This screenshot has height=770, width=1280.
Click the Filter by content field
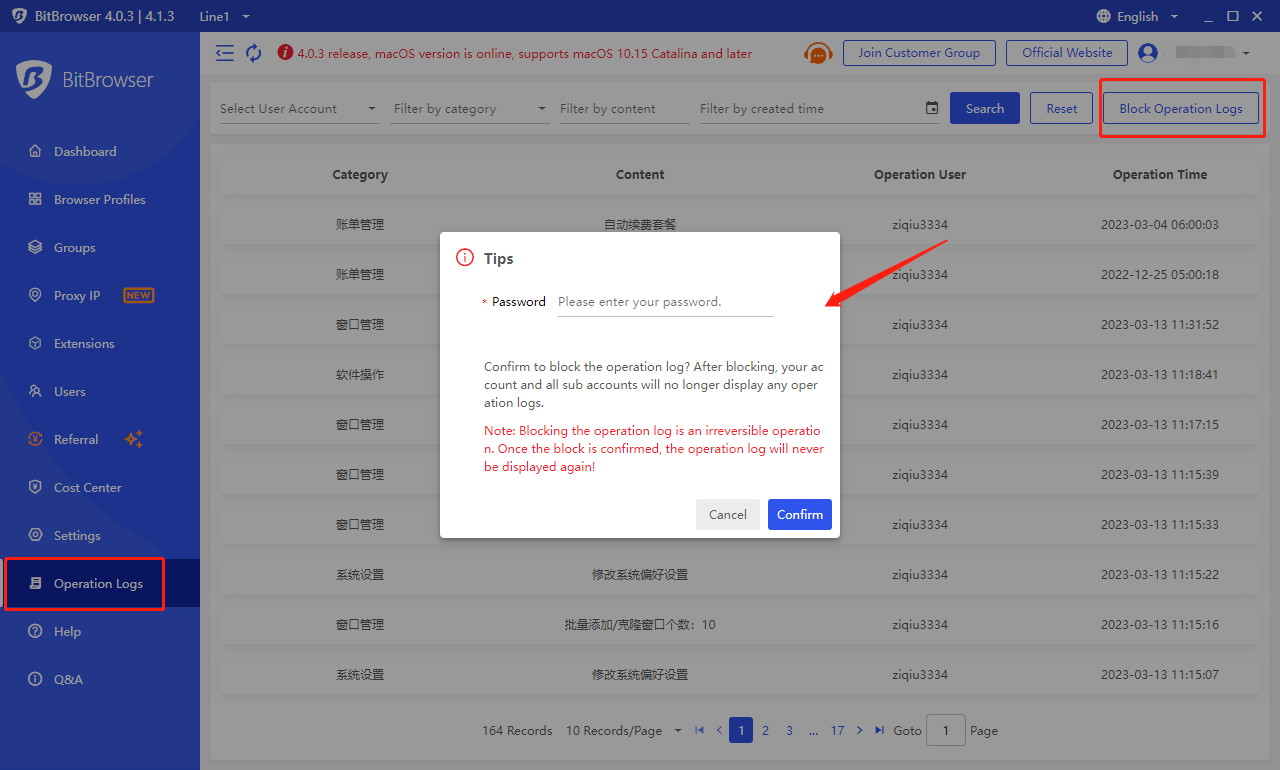pos(625,108)
